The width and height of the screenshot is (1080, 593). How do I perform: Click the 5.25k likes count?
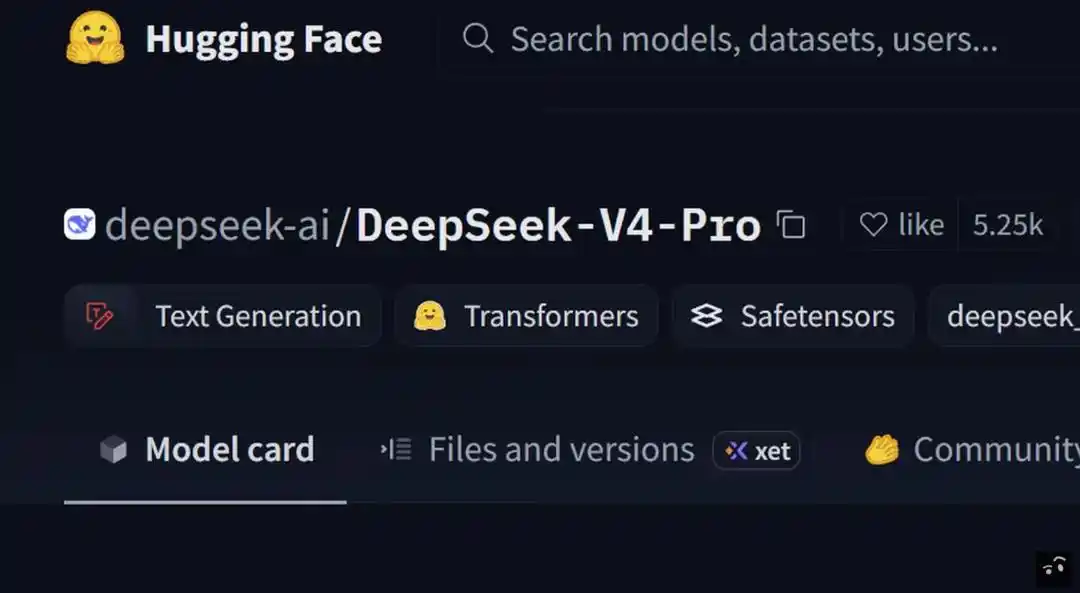(x=1008, y=225)
